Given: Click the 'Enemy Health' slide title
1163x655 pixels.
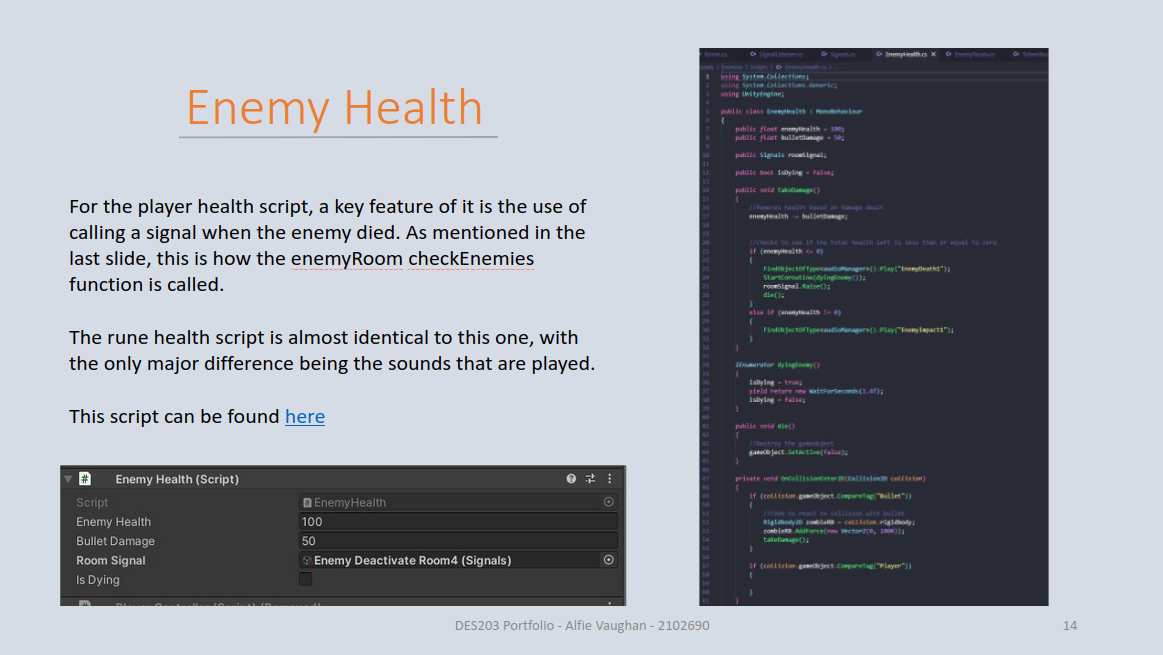Looking at the screenshot, I should 335,107.
